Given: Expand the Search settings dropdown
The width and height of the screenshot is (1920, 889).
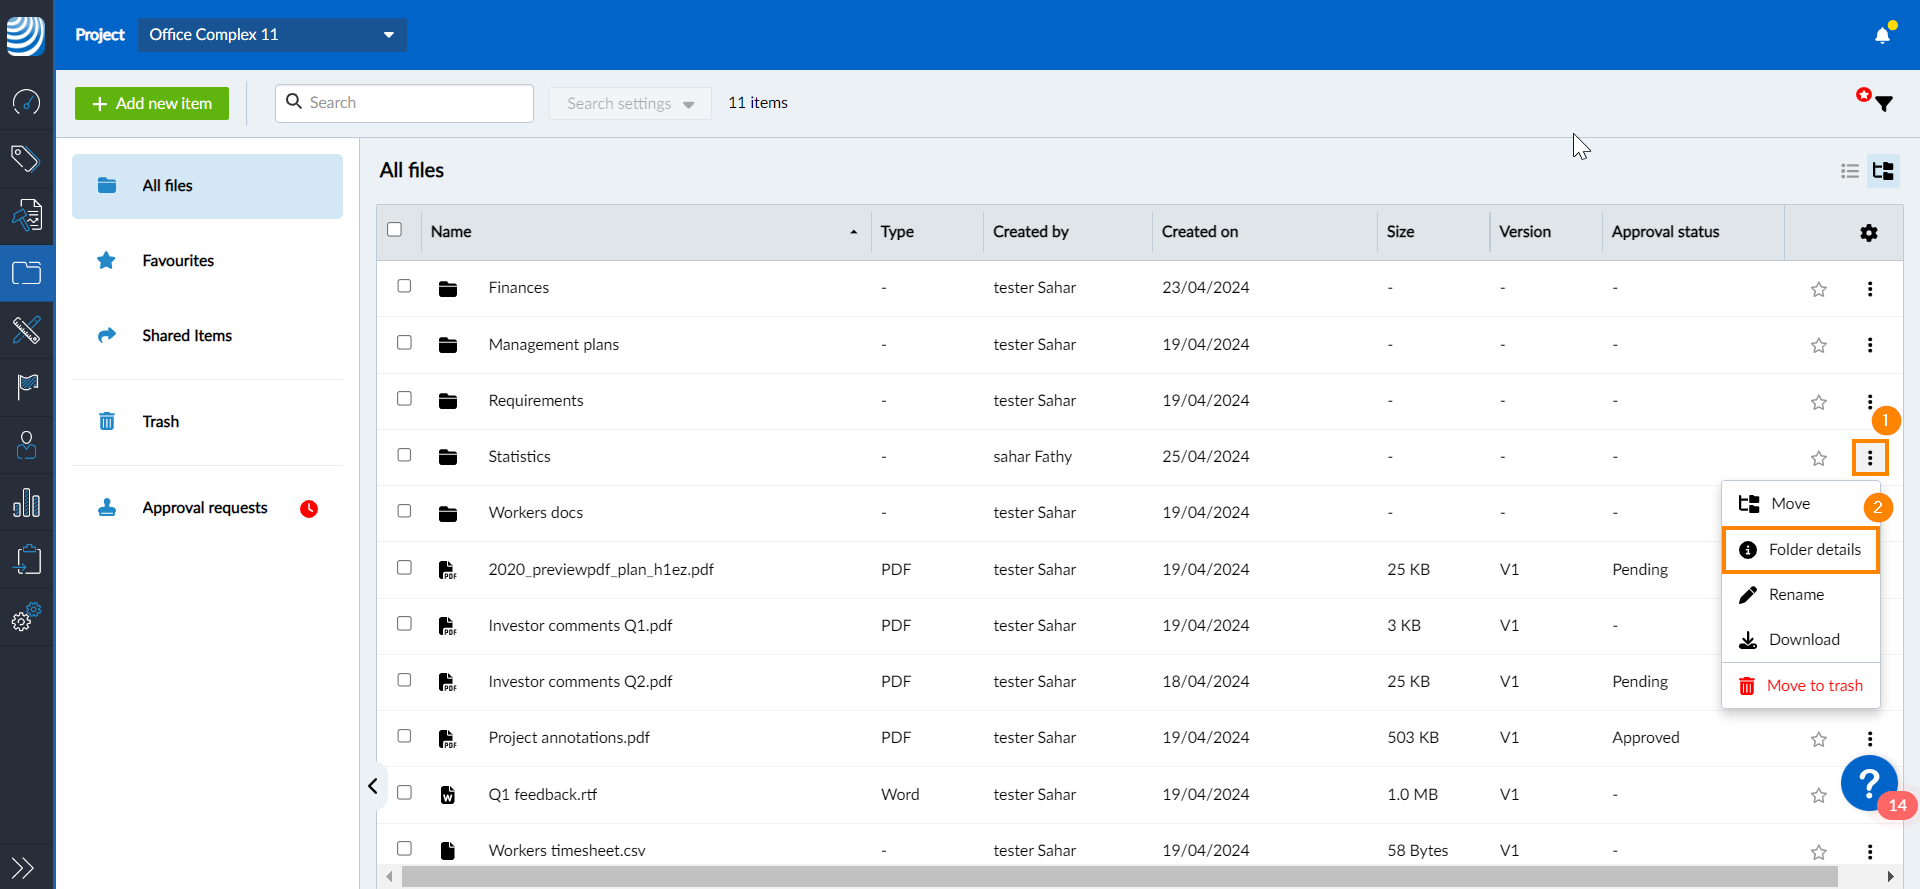Looking at the screenshot, I should click(629, 104).
